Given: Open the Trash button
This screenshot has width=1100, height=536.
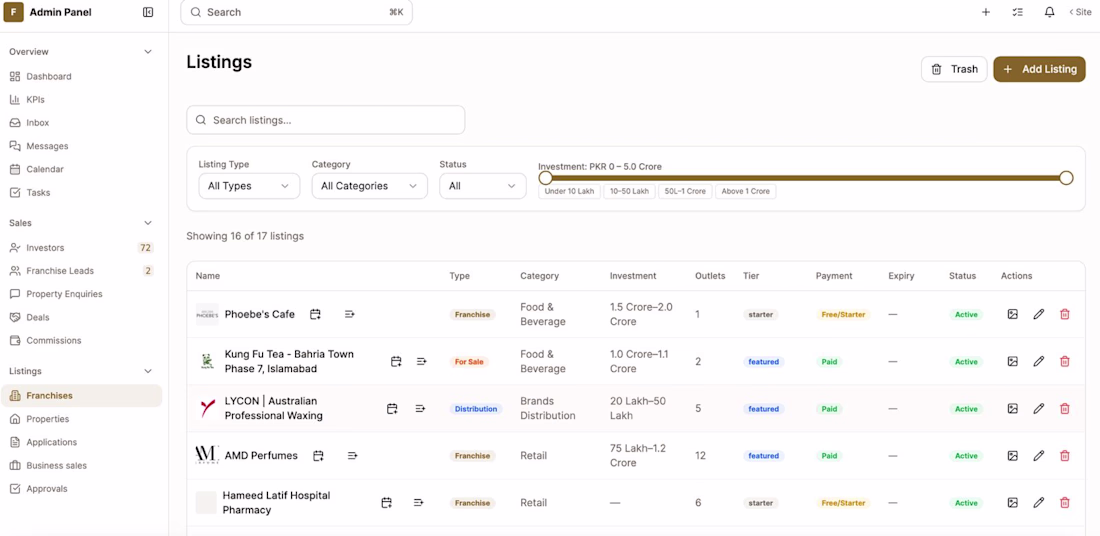Looking at the screenshot, I should pyautogui.click(x=954, y=69).
